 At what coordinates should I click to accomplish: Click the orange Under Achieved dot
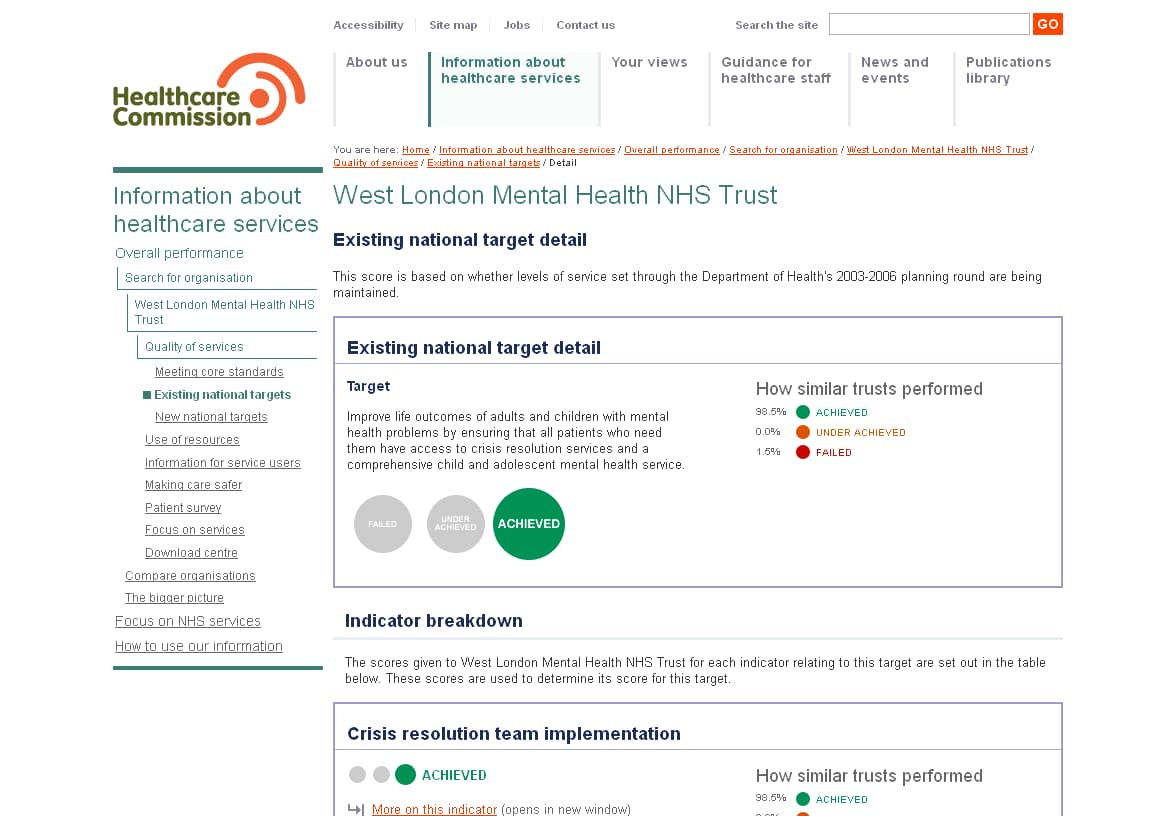point(803,432)
